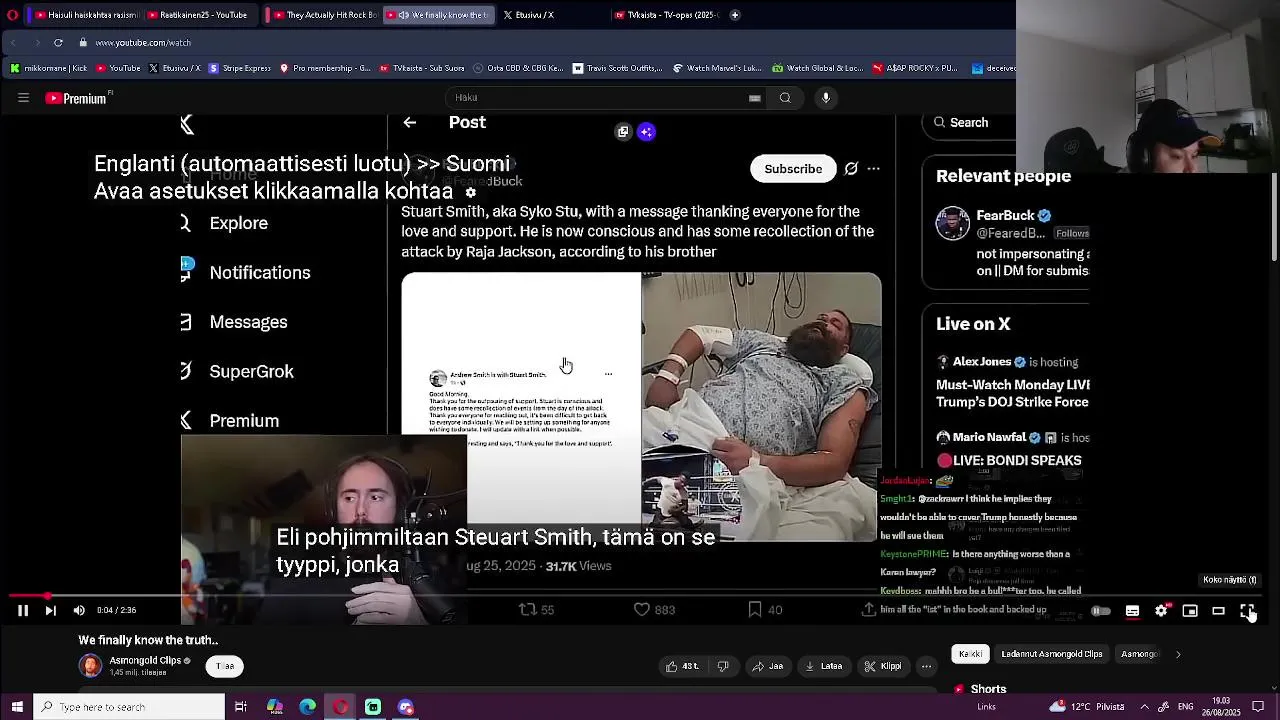Open Windows Start menu

click(x=16, y=707)
